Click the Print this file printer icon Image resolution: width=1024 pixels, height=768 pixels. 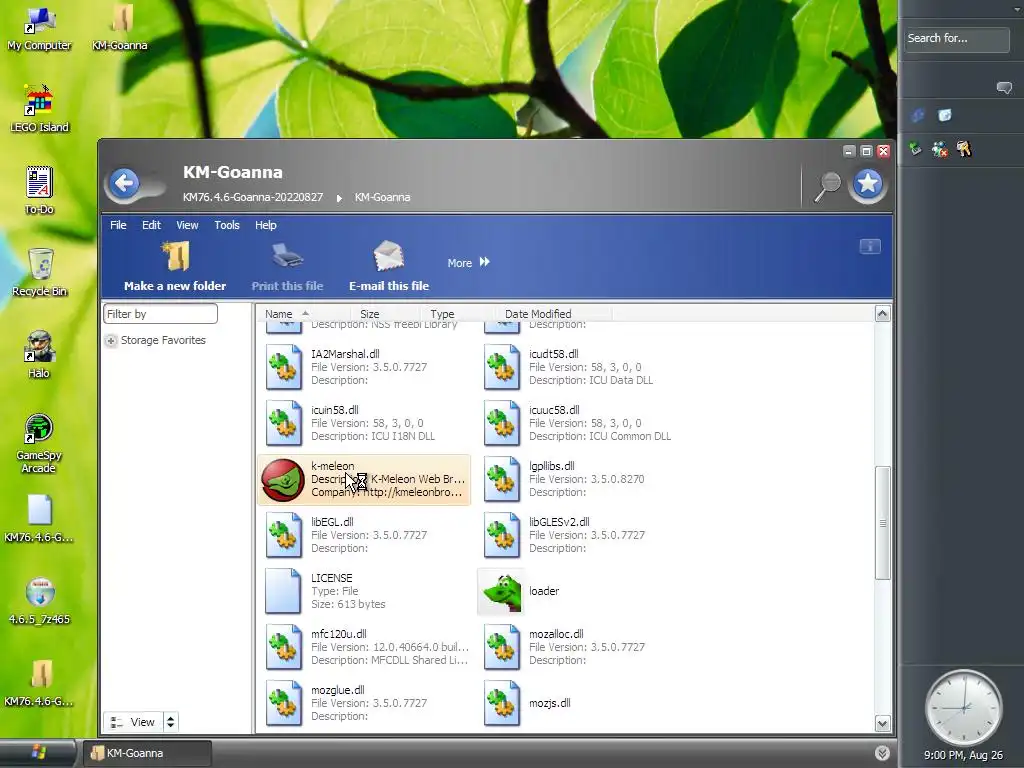point(287,256)
